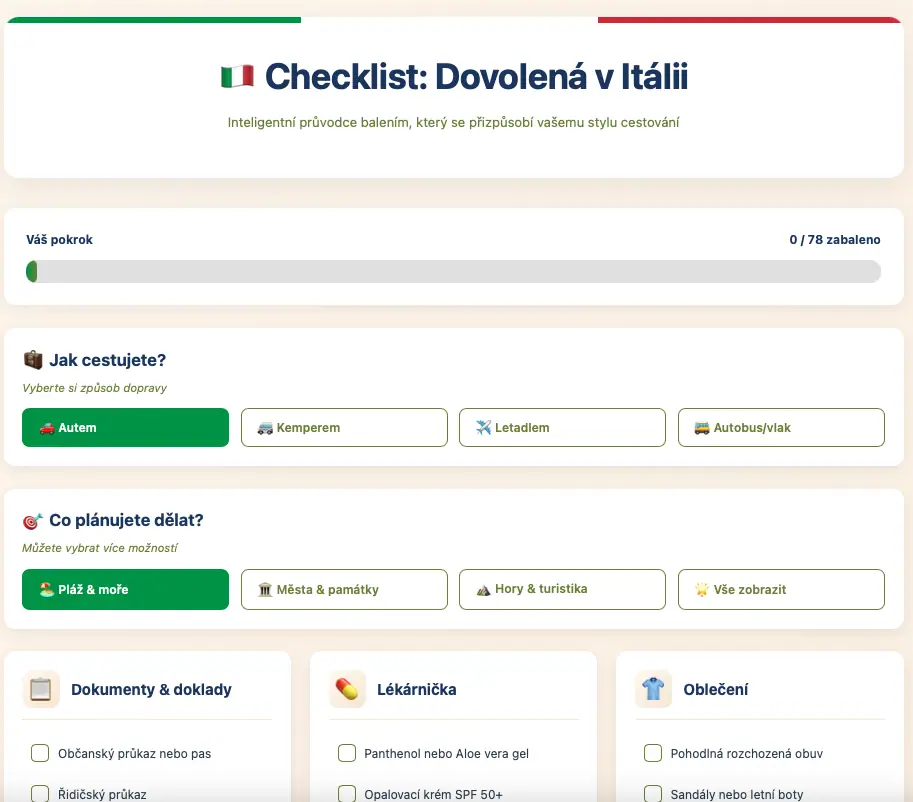Choose Kemperem as travel mode

tap(344, 428)
